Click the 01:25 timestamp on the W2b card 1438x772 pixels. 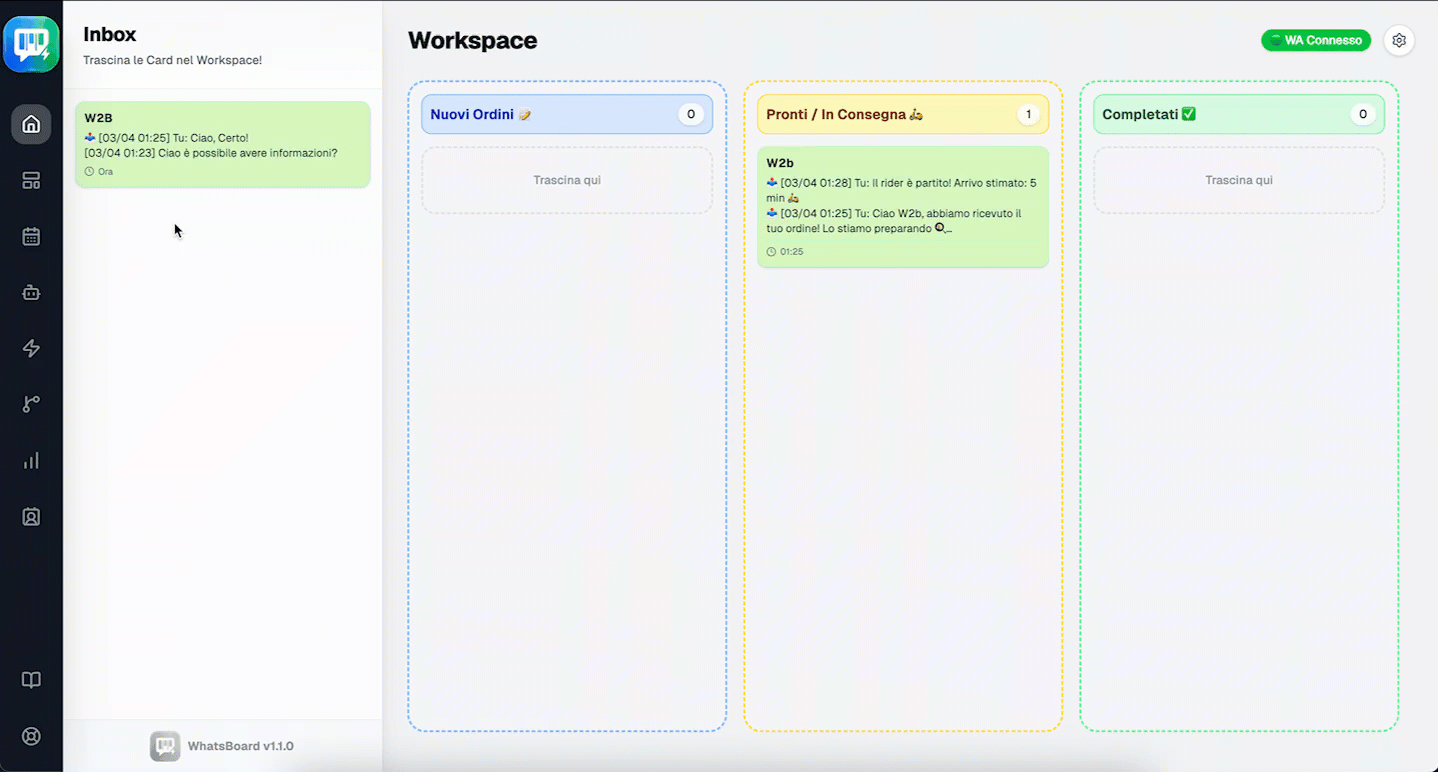(x=791, y=252)
